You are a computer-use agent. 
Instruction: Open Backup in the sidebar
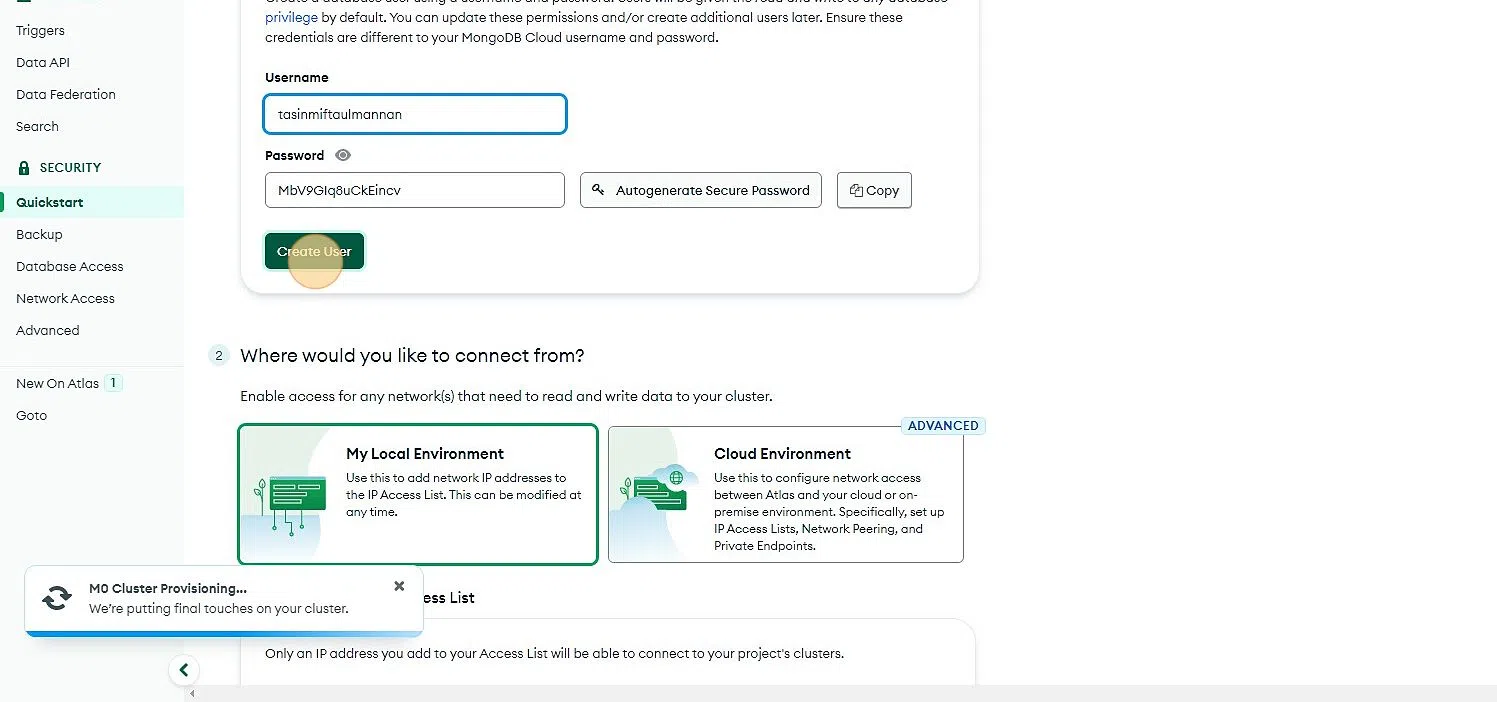39,234
